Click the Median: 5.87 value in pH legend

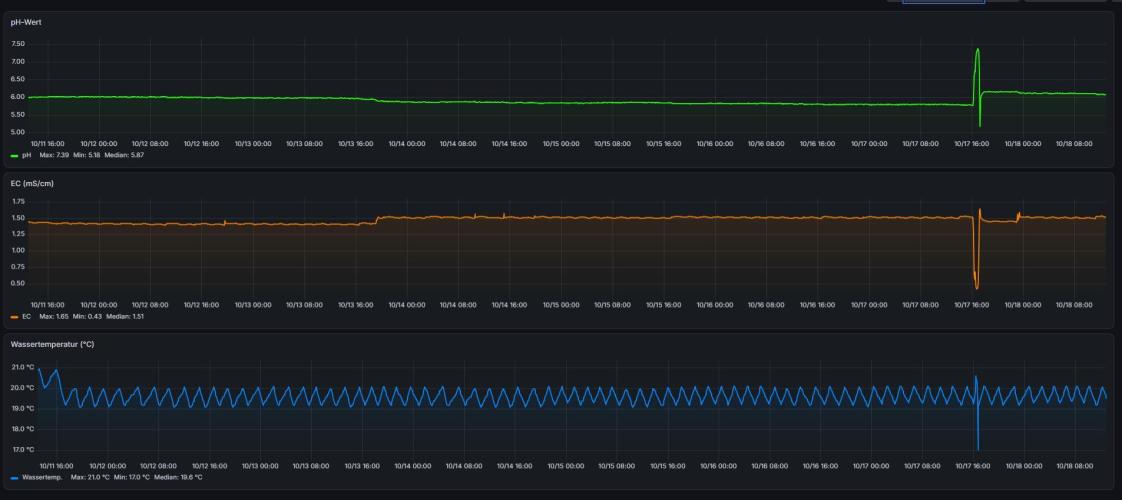tap(125, 155)
